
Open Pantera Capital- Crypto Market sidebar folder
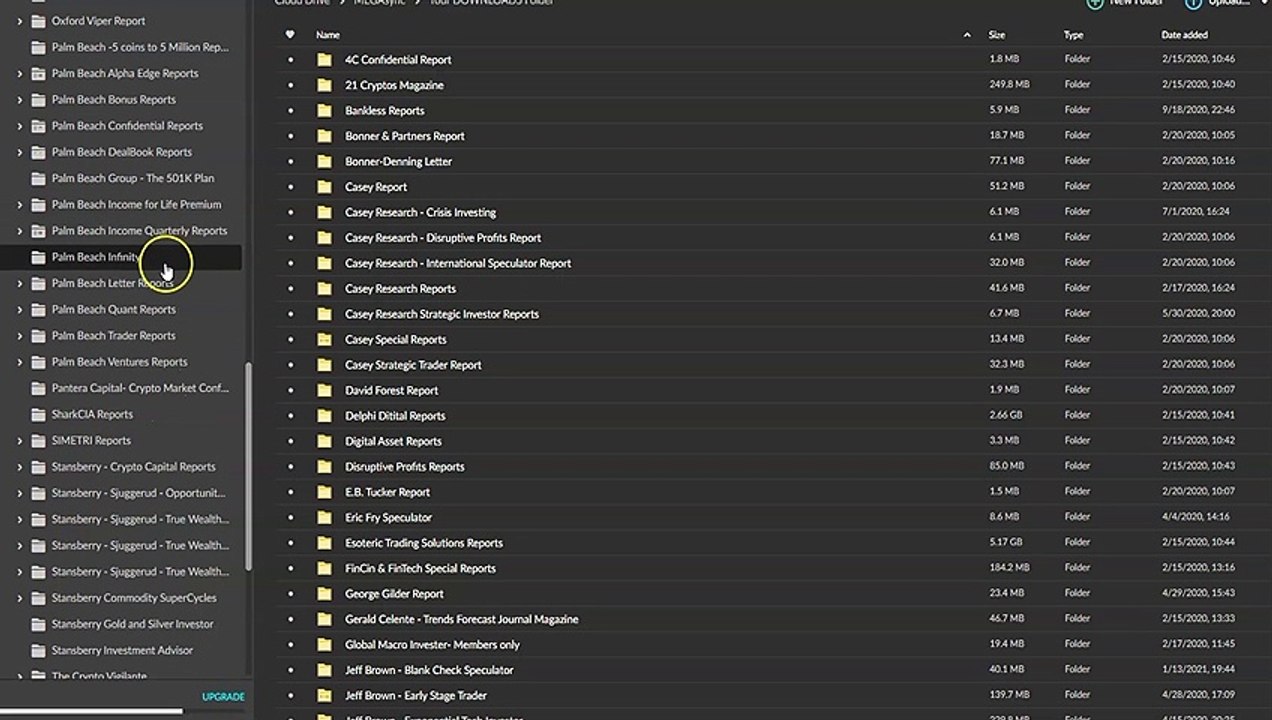[x=140, y=388]
